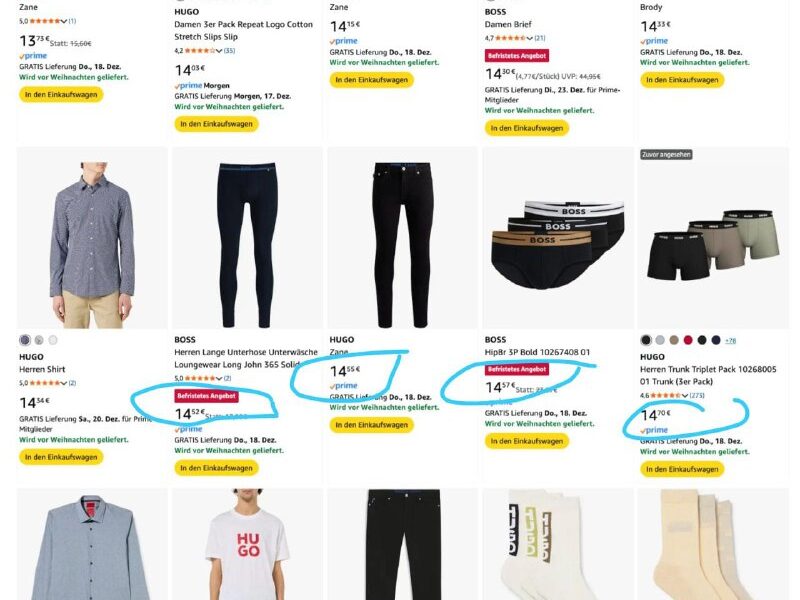This screenshot has width=800, height=600.
Task: Click the prime logo under the 14,70 € price
Action: (x=657, y=430)
